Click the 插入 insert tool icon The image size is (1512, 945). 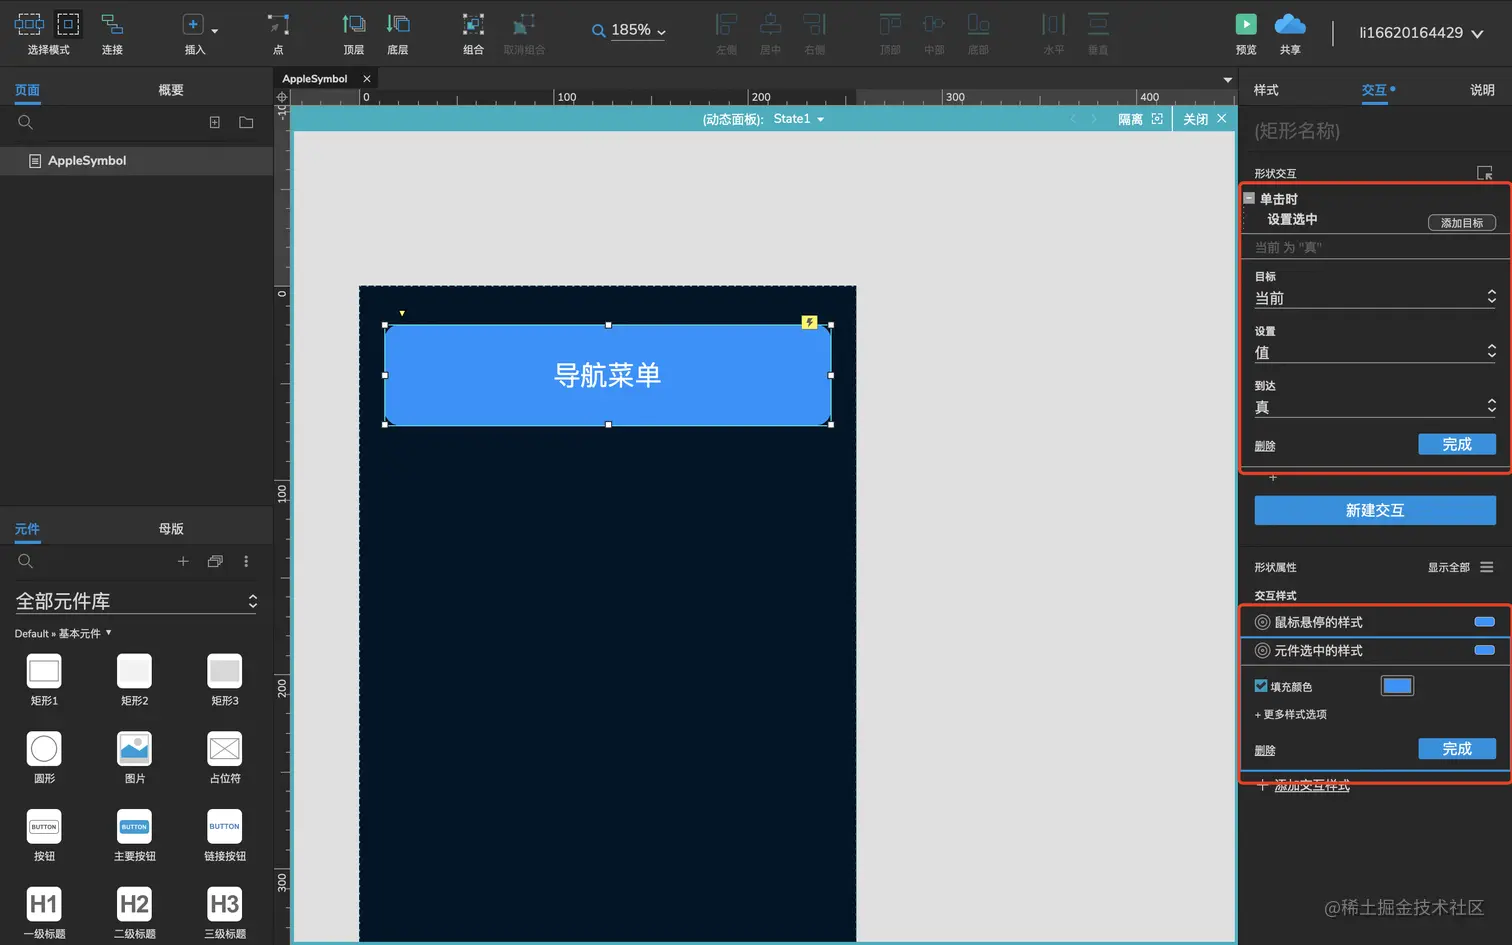193,24
